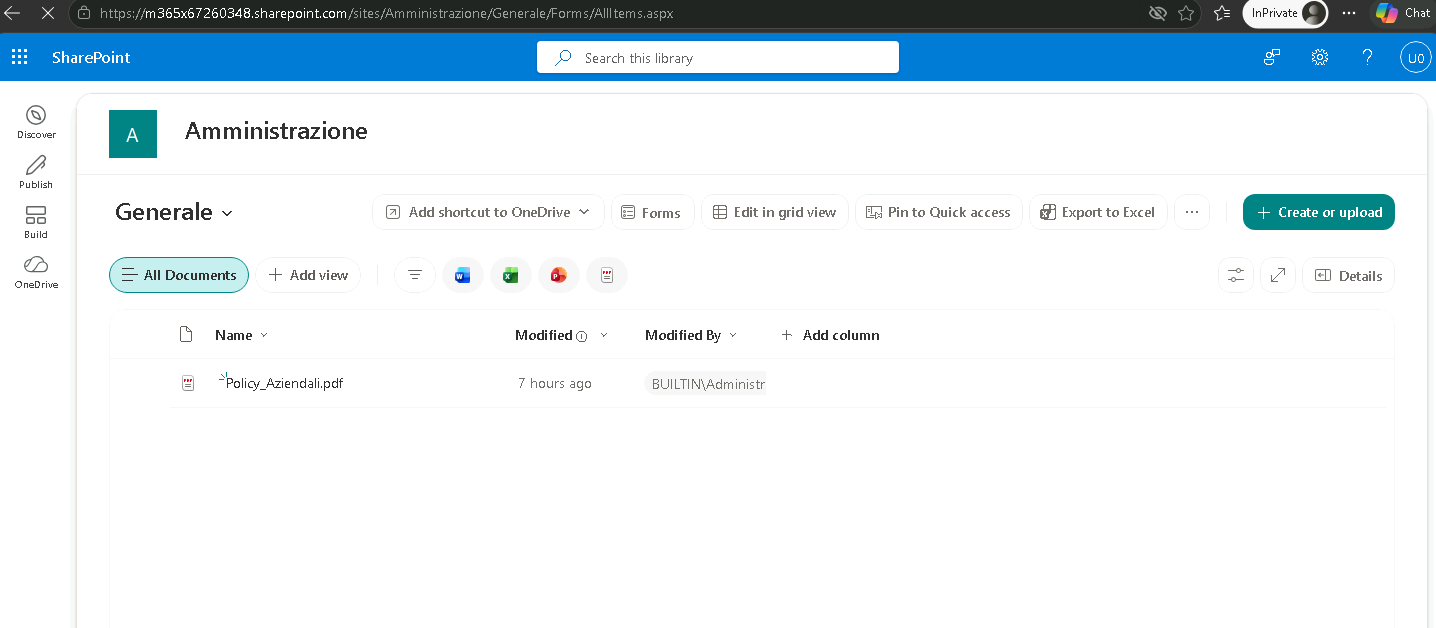This screenshot has height=628, width=1436.
Task: Click the BUILTIN\Administr modified-by cell
Action: point(708,383)
